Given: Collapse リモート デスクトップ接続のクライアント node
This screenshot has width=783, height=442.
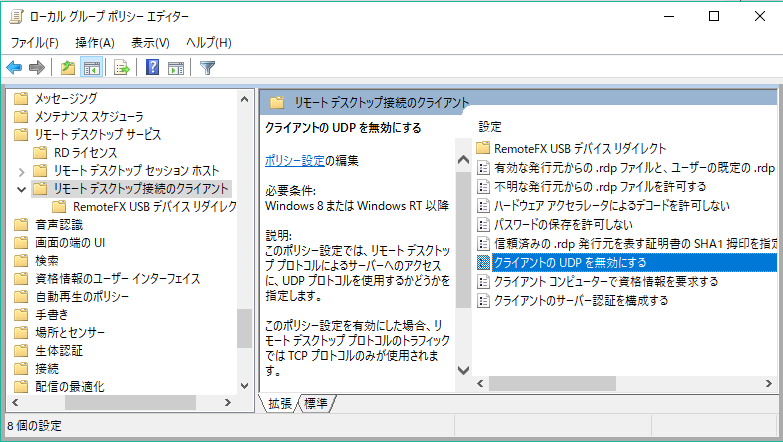Looking at the screenshot, I should click(x=21, y=189).
